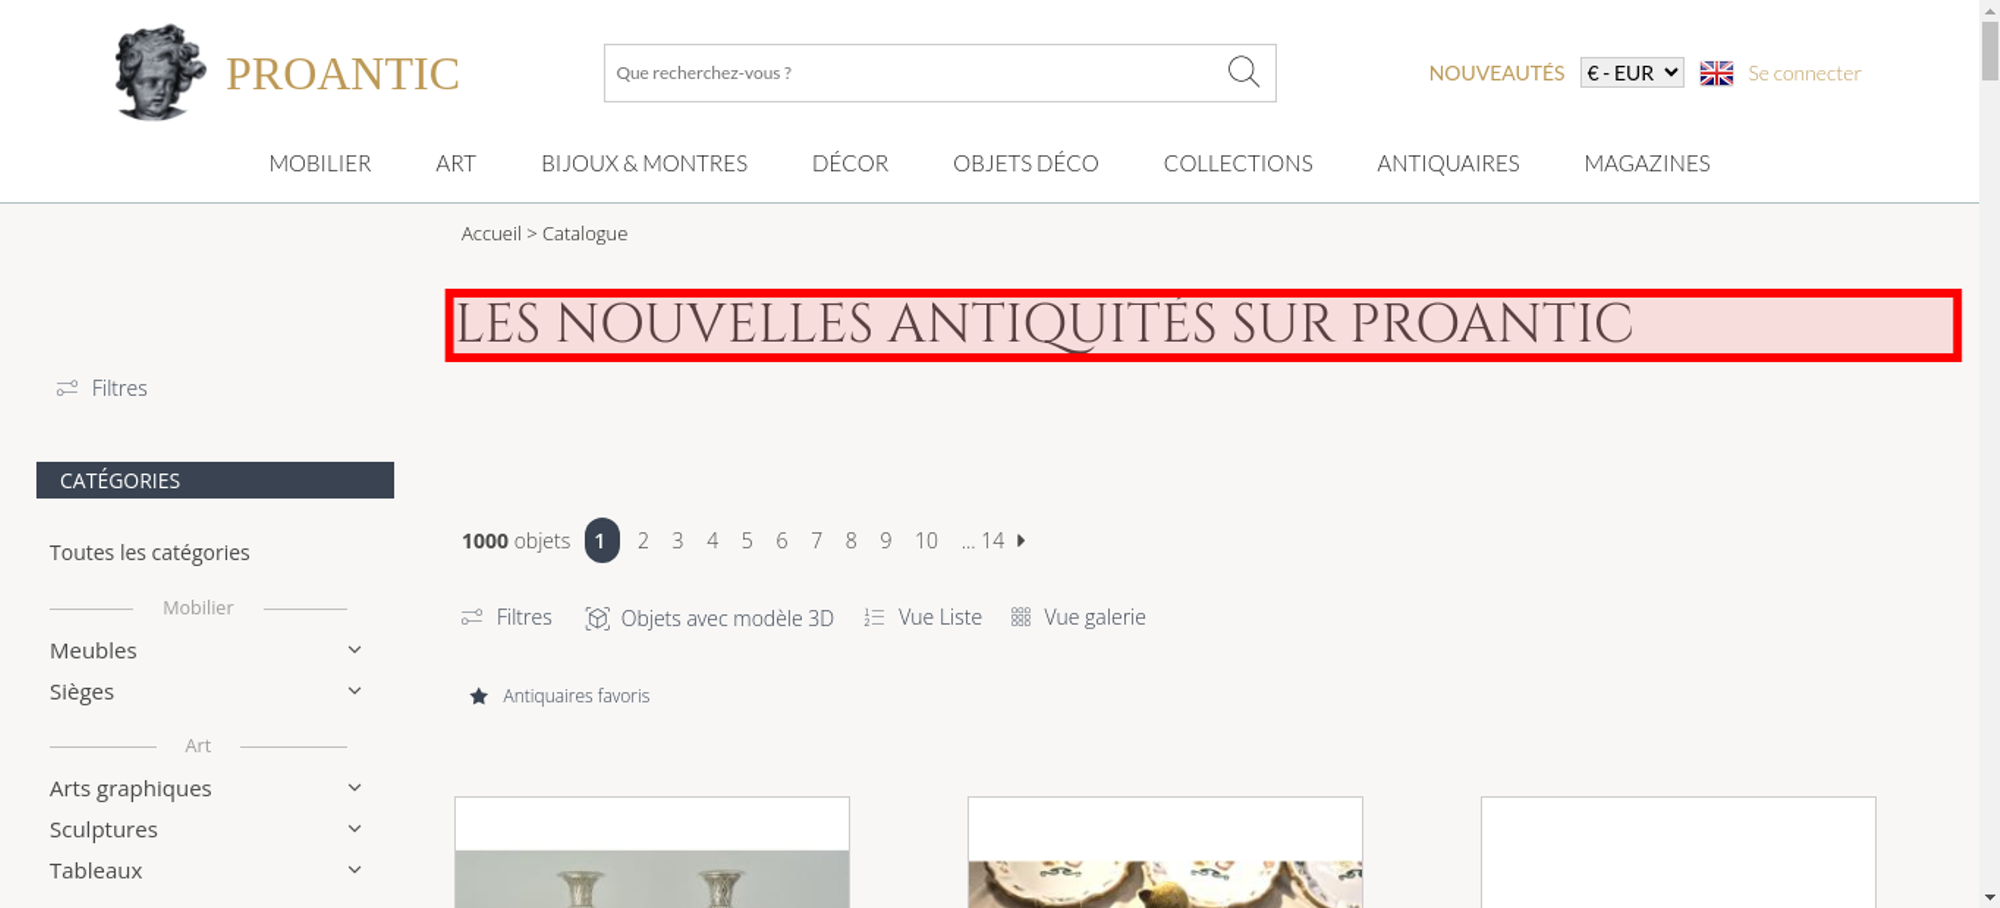Go to next page arrow in pagination

(x=1021, y=540)
